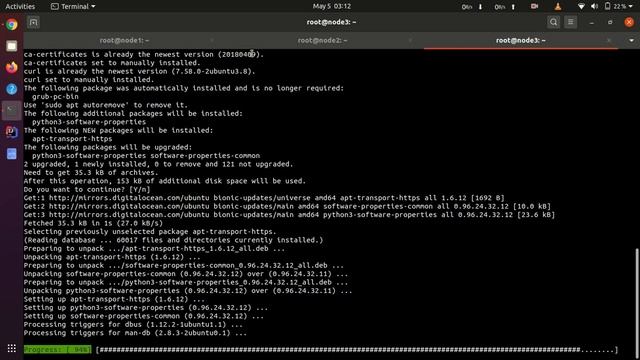Viewport: 640px width, 360px height.
Task: Select the Terminal icon in the dock
Action: [11, 111]
